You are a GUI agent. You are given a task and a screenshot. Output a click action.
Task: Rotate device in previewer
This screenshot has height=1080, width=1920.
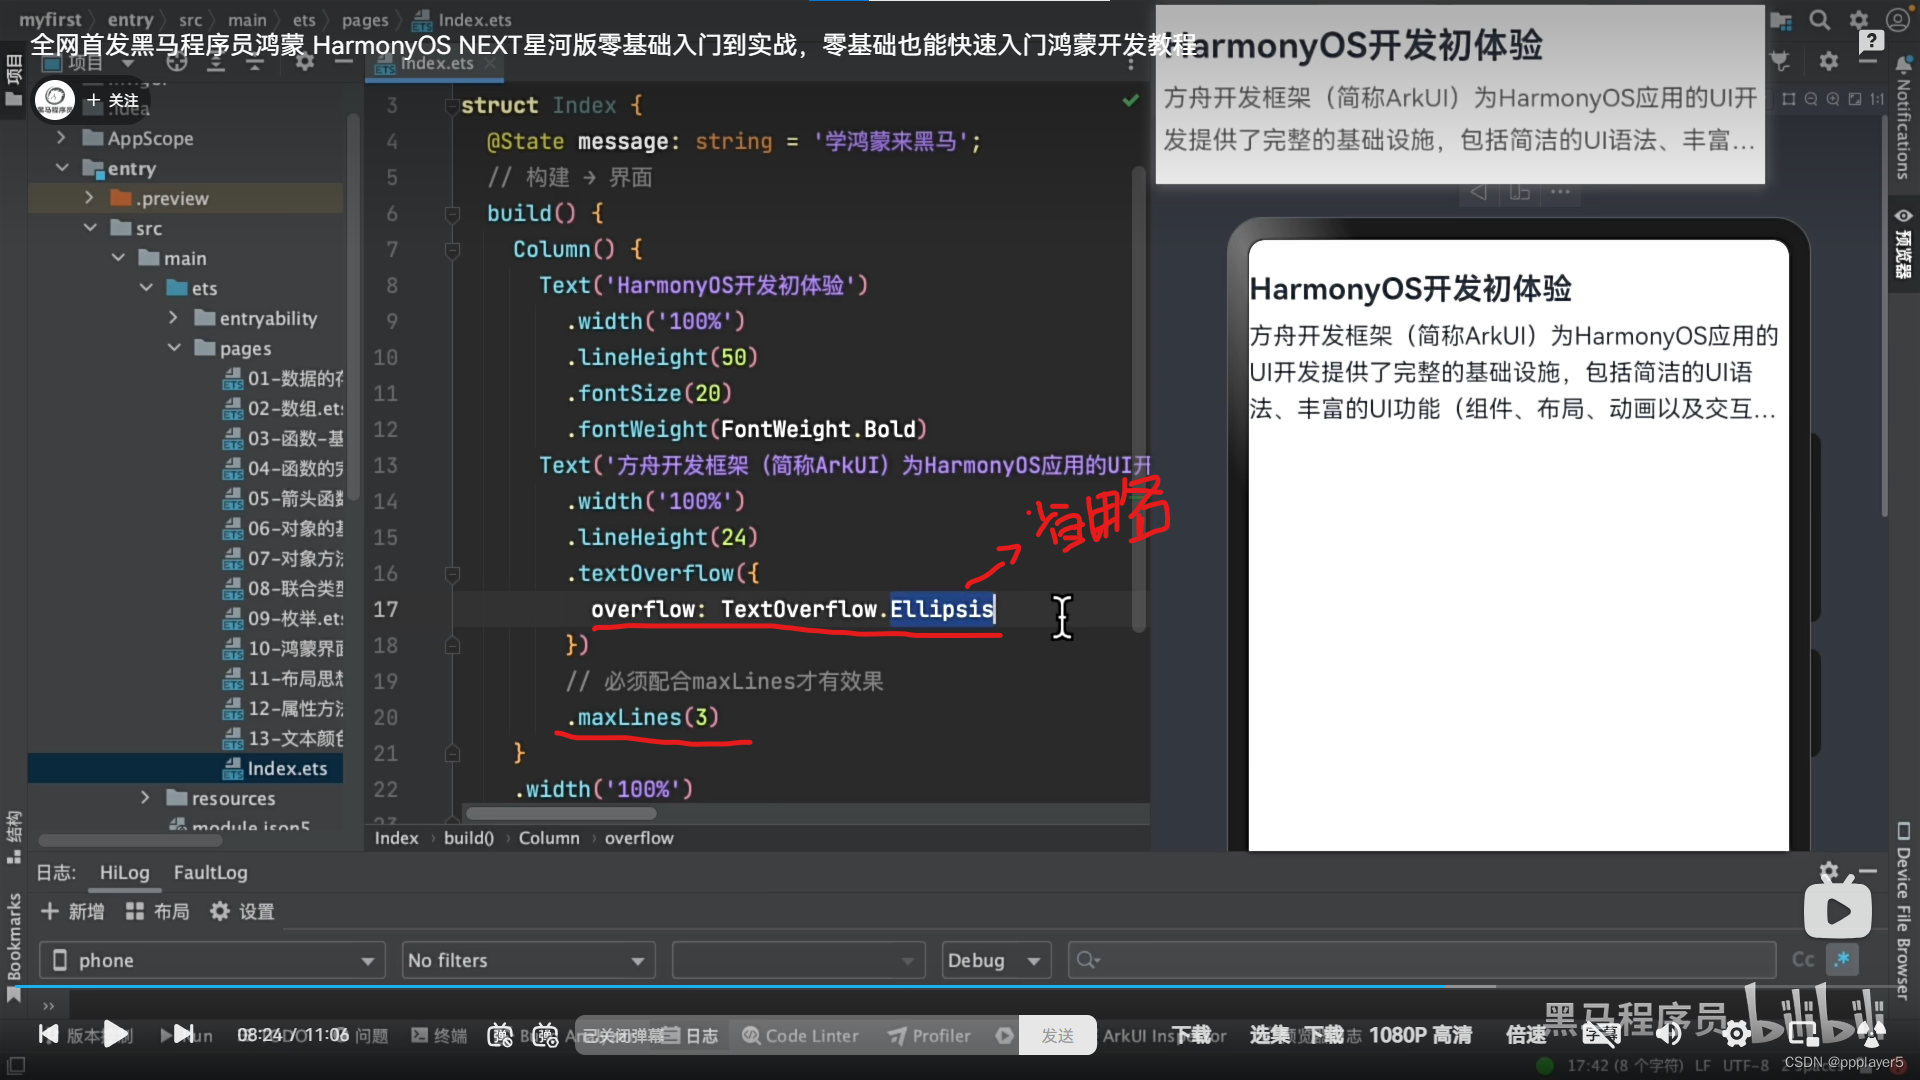1520,192
